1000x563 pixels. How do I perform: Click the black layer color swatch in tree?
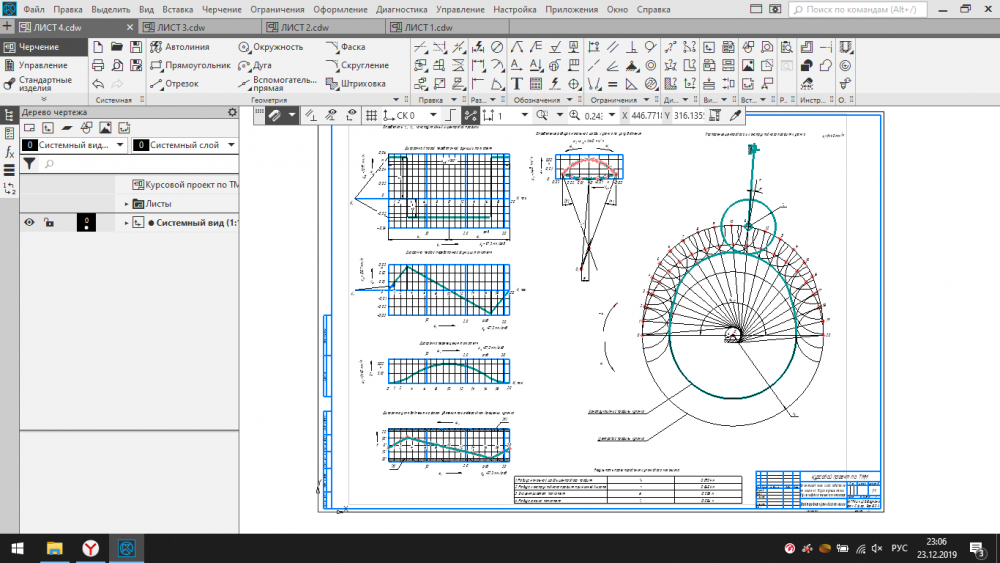point(87,222)
